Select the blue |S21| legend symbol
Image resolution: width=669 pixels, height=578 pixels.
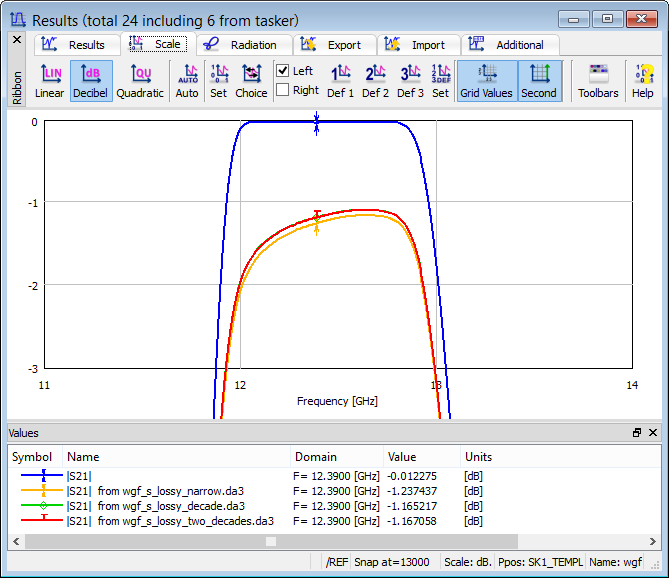click(x=42, y=475)
